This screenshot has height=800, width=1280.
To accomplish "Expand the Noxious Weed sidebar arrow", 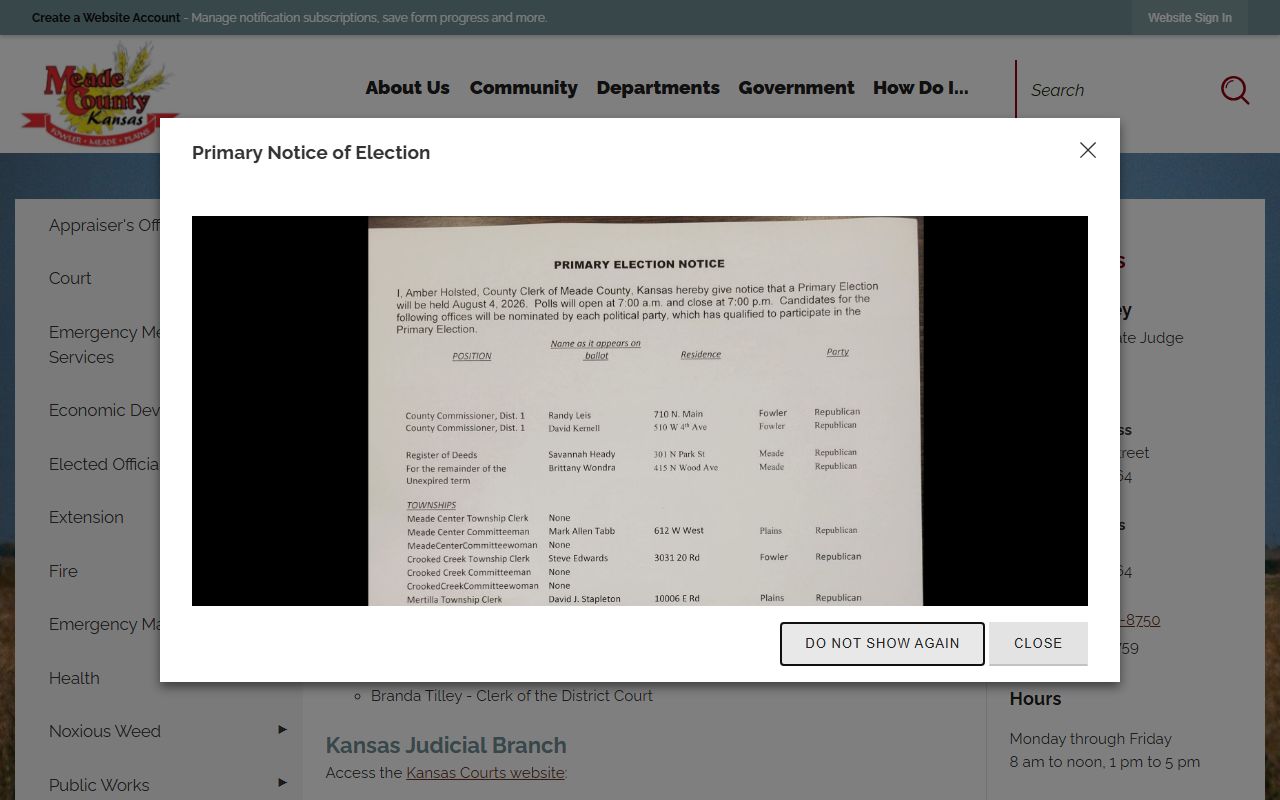I will click(x=282, y=730).
